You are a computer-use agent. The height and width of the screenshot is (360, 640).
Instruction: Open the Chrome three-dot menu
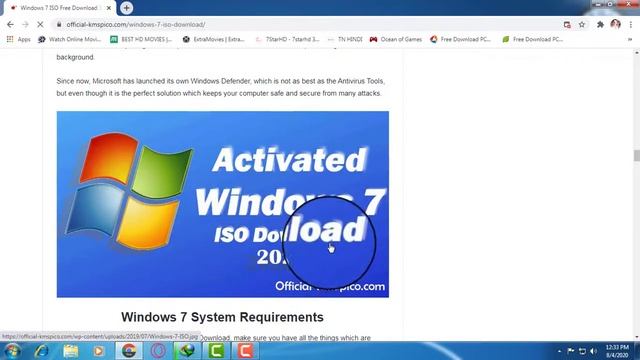click(x=631, y=25)
